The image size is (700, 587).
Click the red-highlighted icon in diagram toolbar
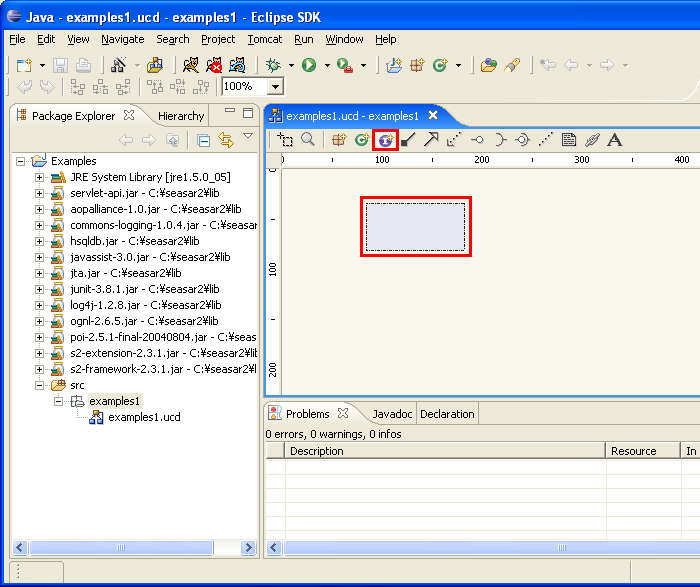[x=384, y=141]
